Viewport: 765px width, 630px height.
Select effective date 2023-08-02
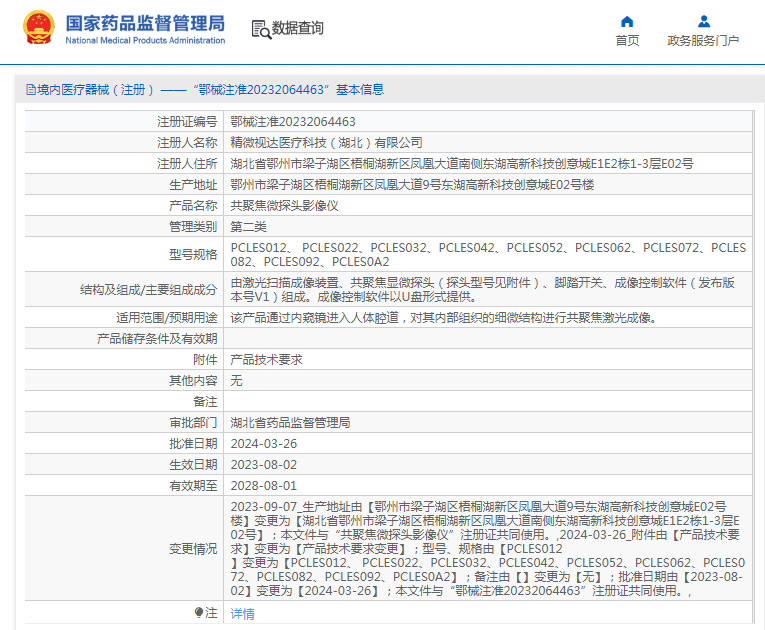coord(263,464)
